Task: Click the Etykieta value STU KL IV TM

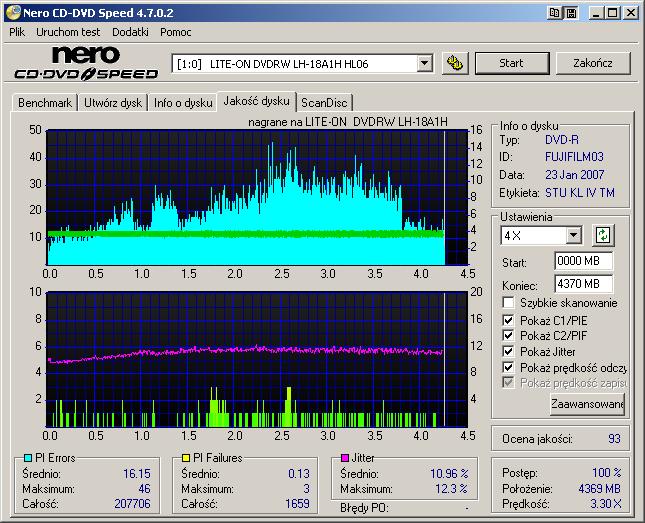Action: [580, 193]
